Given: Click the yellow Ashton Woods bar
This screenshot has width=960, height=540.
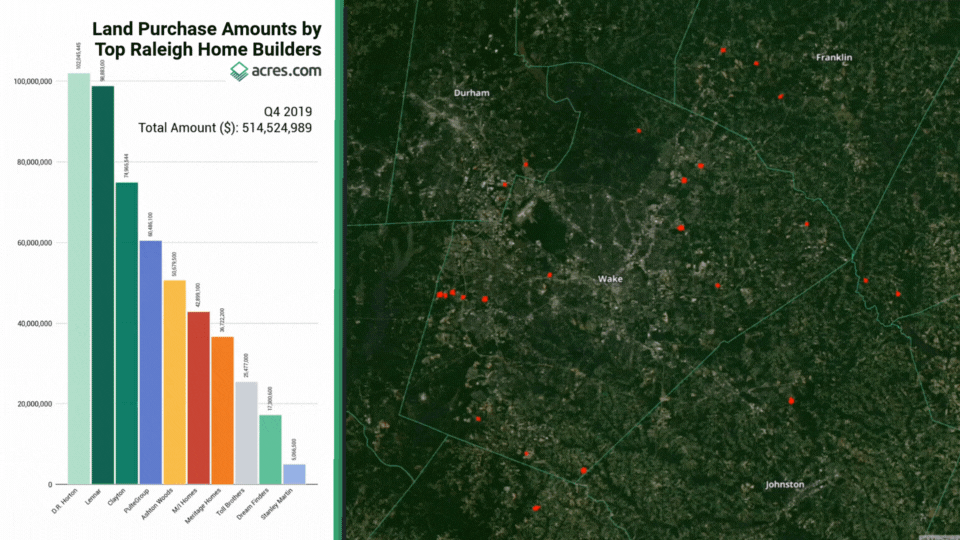Looking at the screenshot, I should tap(174, 382).
